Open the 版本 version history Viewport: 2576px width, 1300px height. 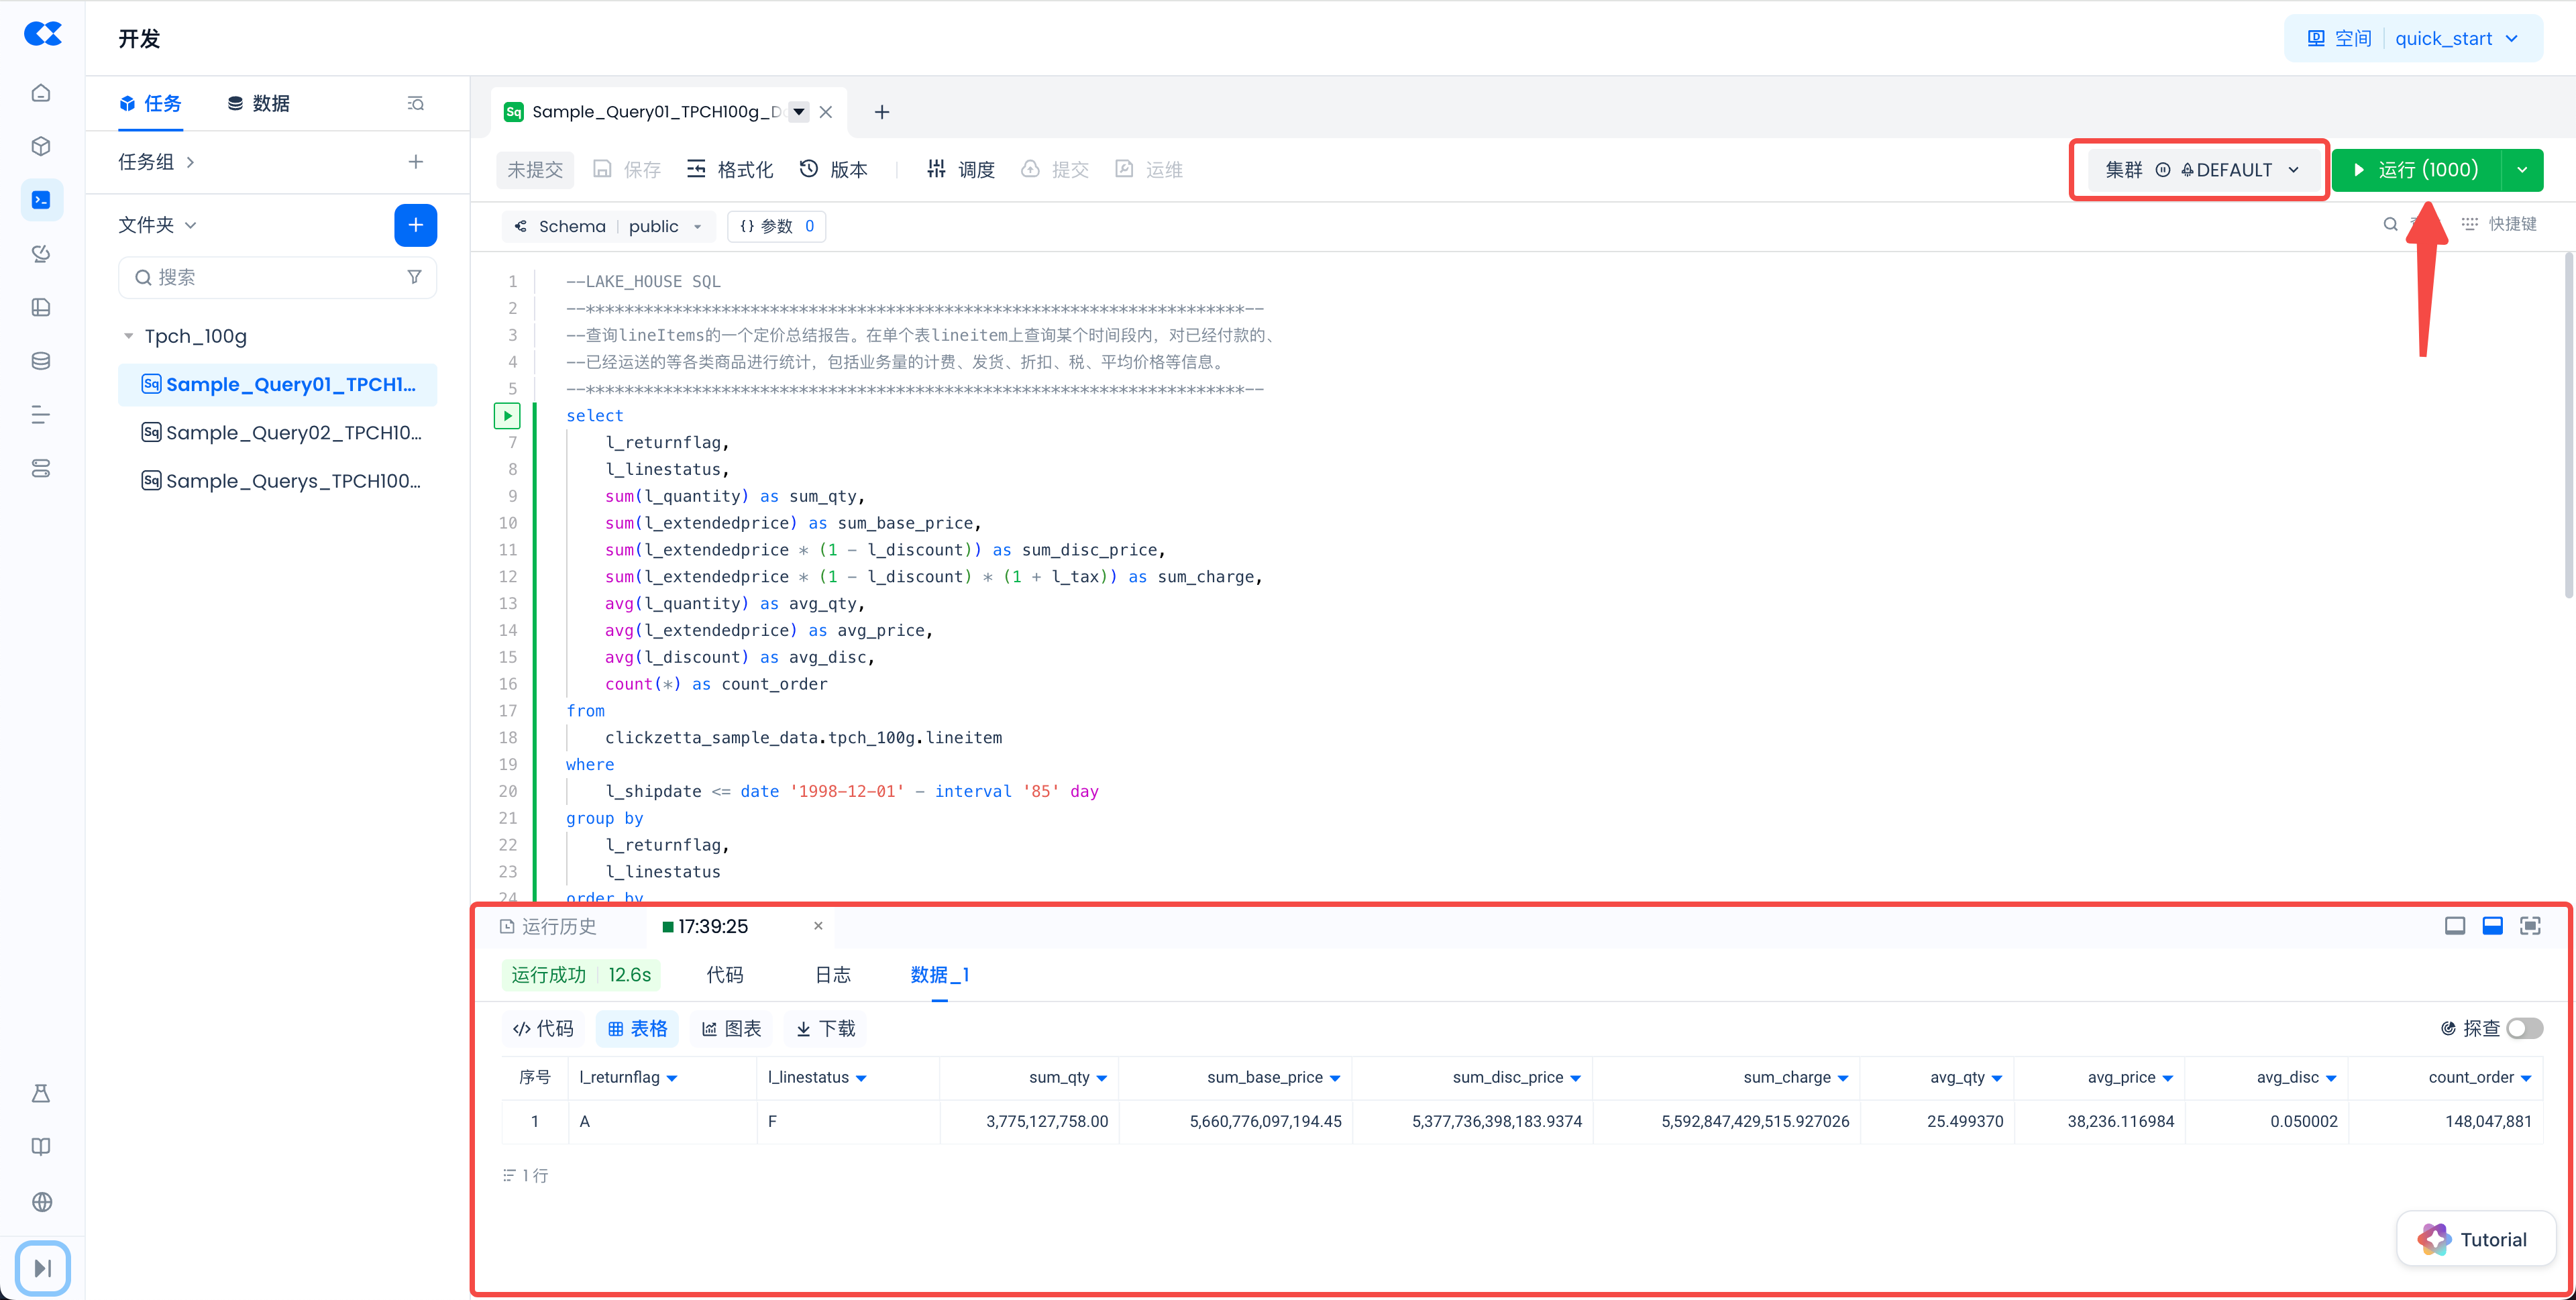pyautogui.click(x=834, y=169)
